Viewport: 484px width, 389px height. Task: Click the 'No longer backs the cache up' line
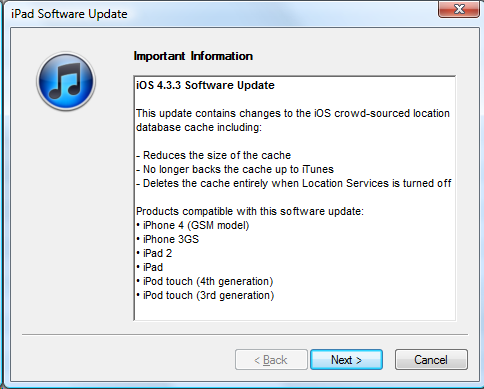pyautogui.click(x=235, y=169)
